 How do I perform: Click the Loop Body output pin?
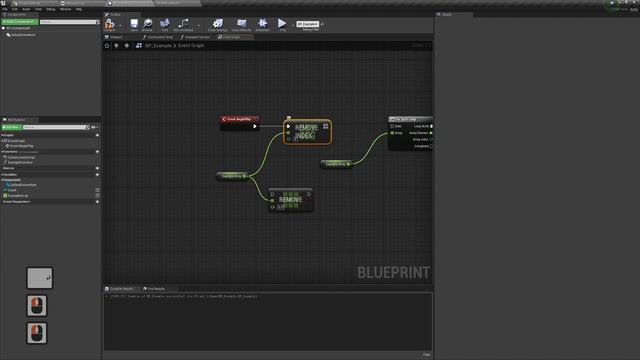(431, 127)
